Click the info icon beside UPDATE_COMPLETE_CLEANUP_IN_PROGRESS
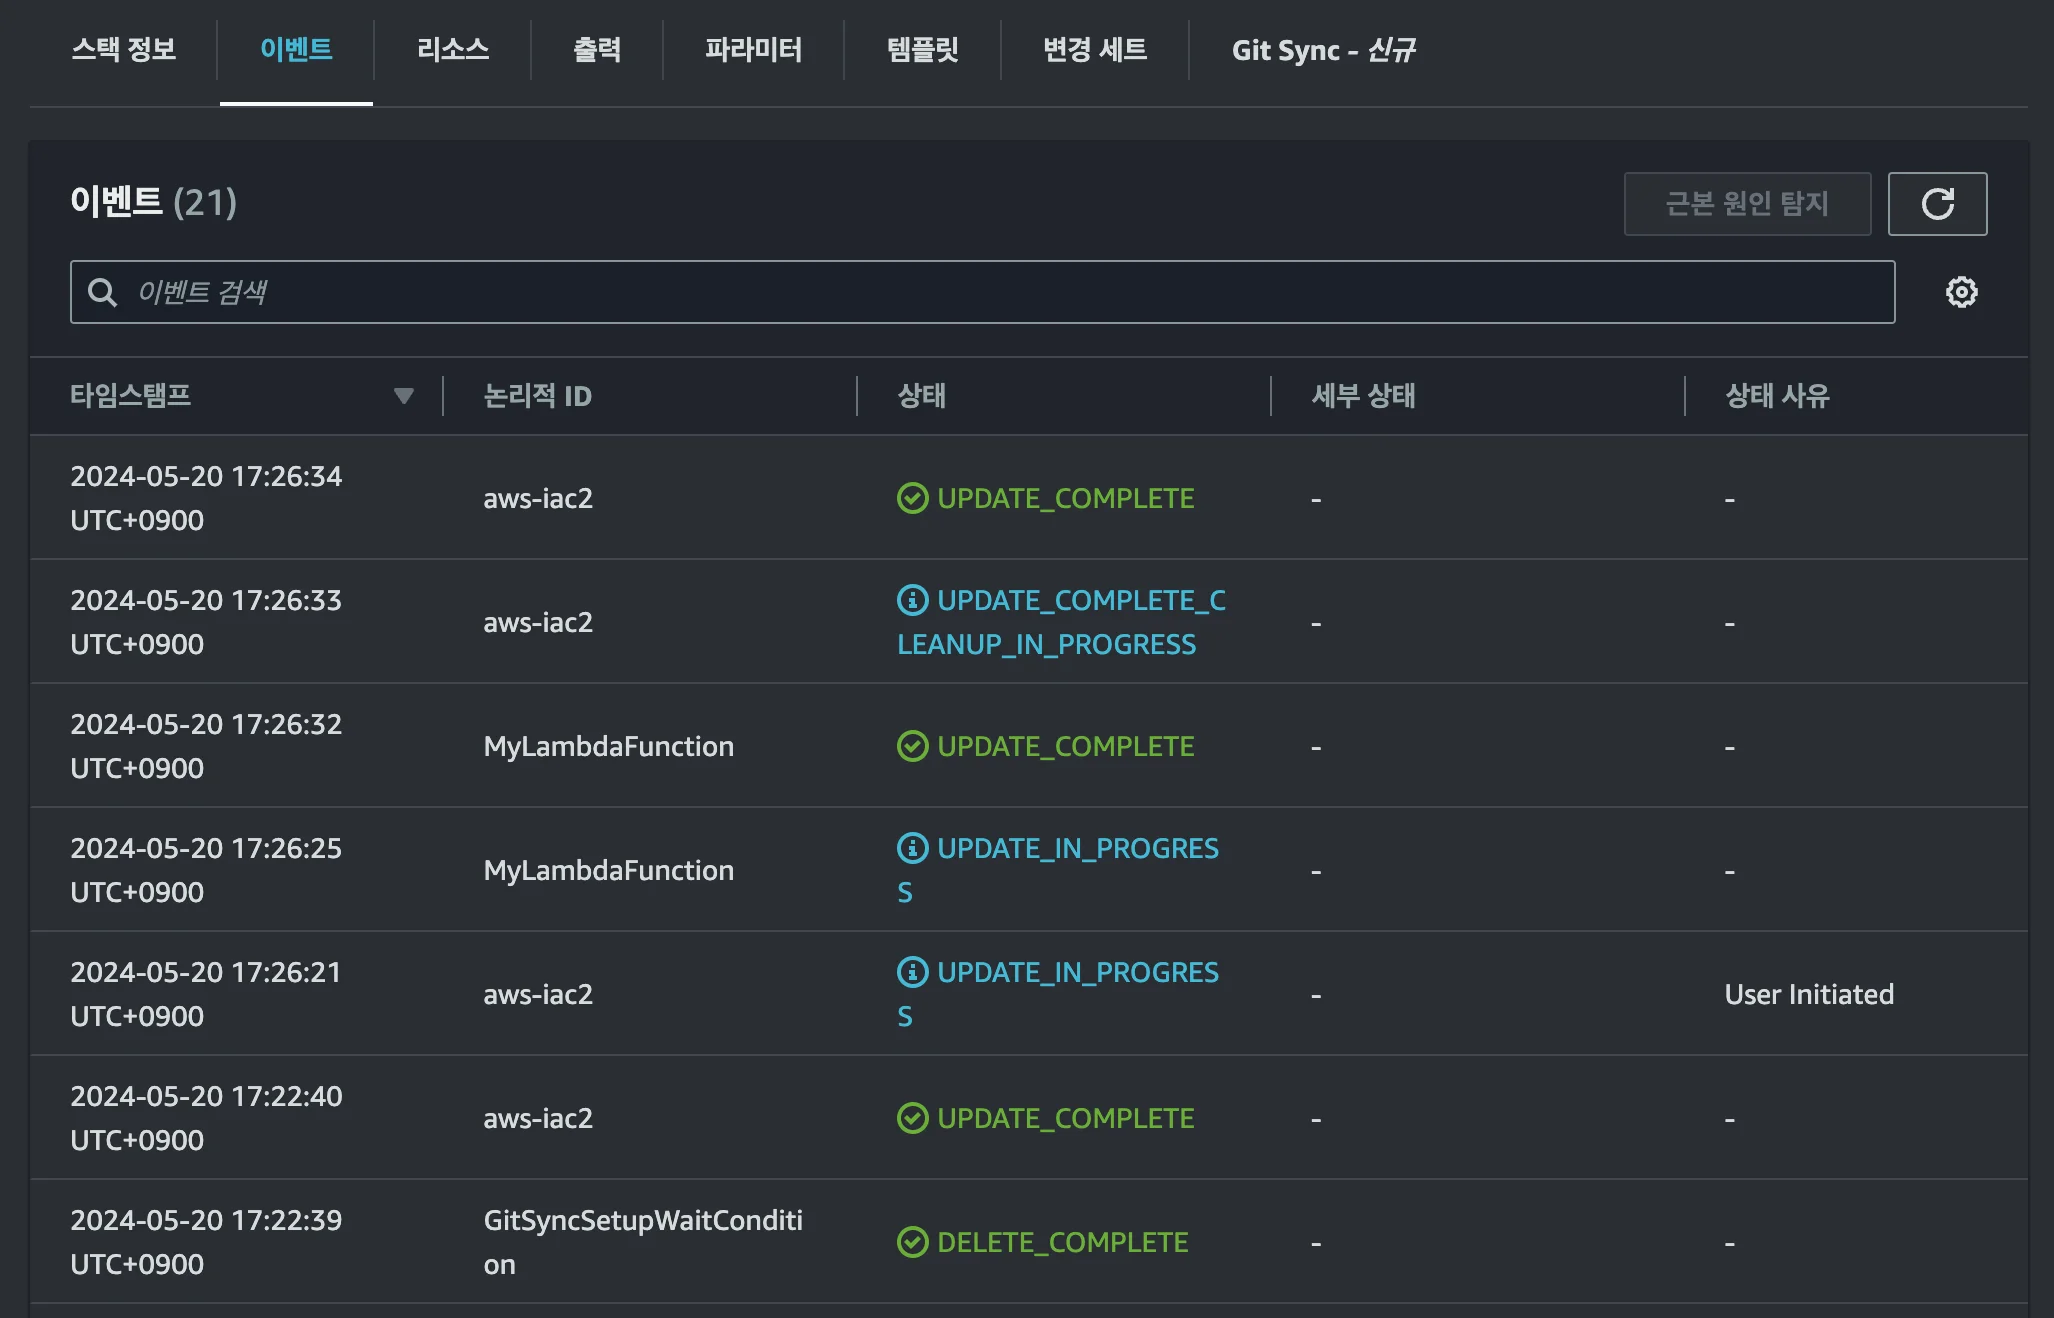2054x1318 pixels. coord(911,600)
